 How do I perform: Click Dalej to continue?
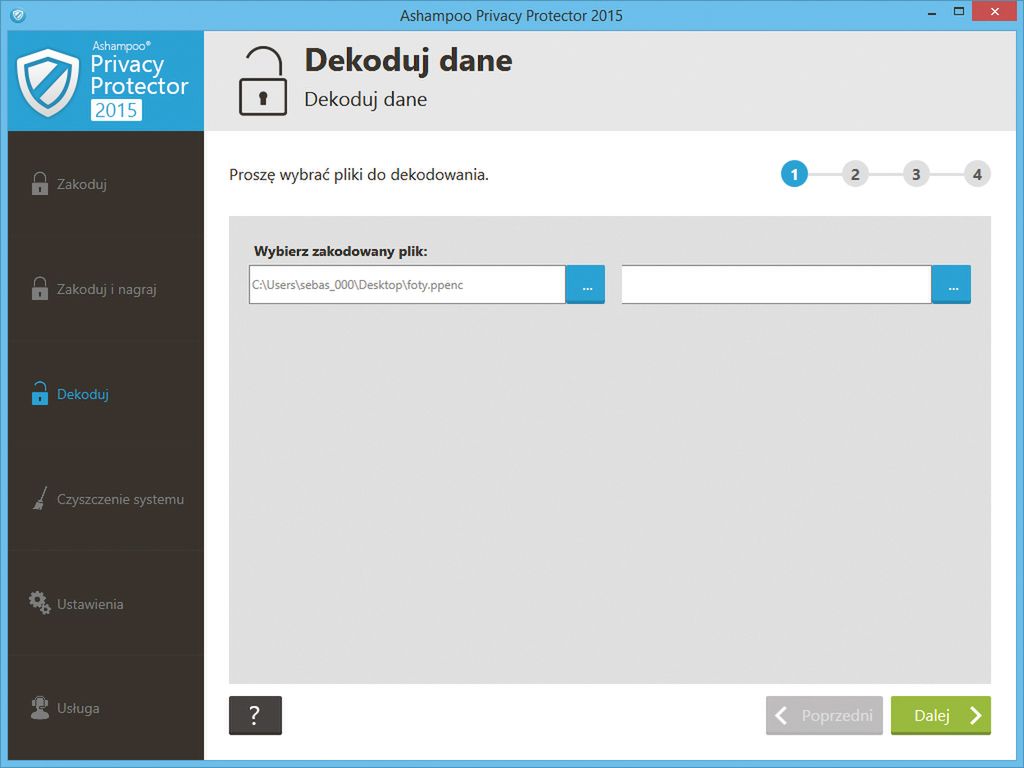pos(941,715)
